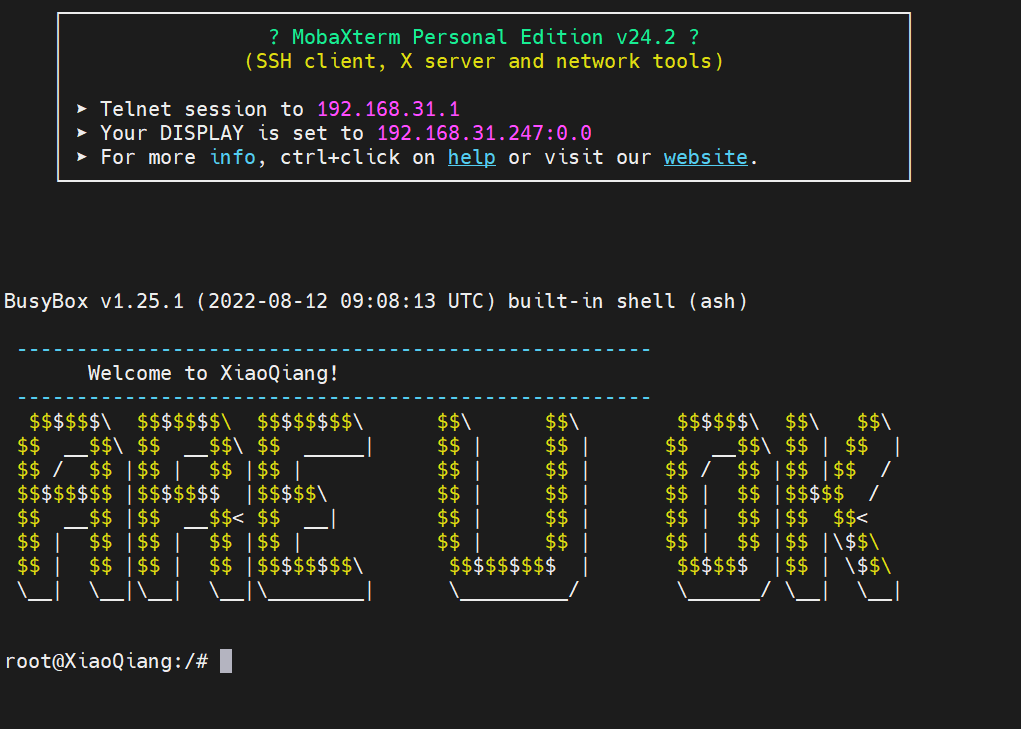Click the arrow bullet before For more info
Viewport: 1021px width, 729px height.
click(82, 157)
